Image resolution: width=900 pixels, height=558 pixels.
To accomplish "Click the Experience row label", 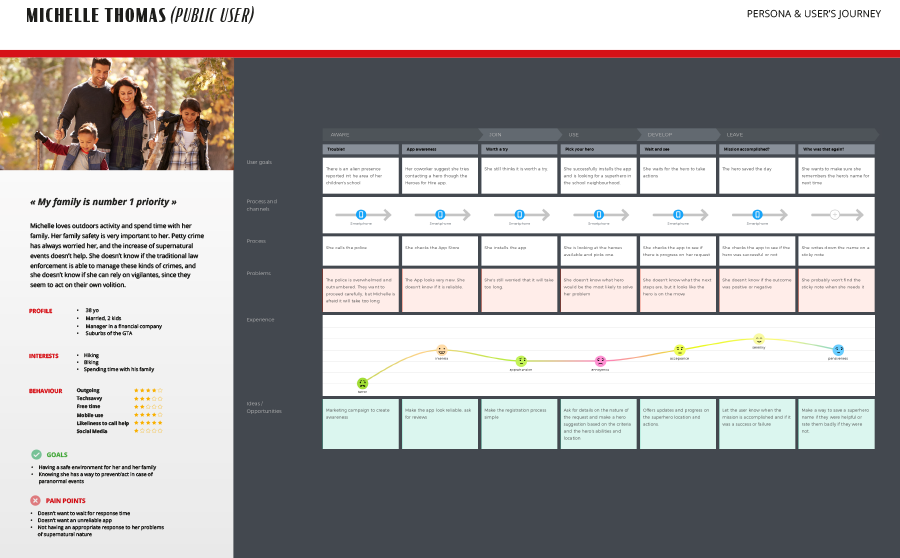I will tap(260, 320).
